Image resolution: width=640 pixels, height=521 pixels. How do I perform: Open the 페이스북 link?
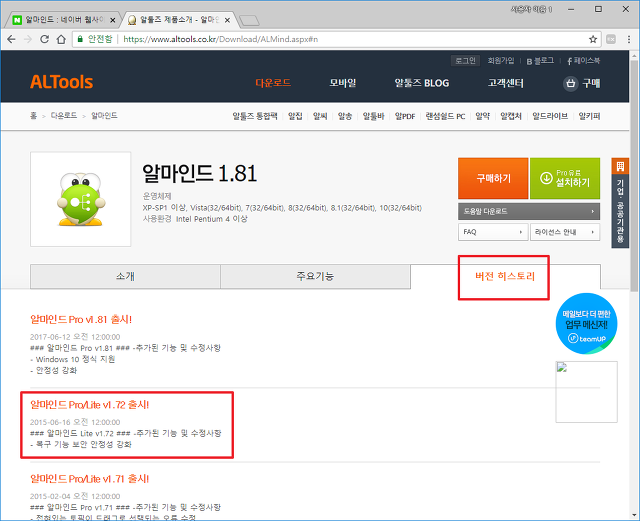pos(584,61)
